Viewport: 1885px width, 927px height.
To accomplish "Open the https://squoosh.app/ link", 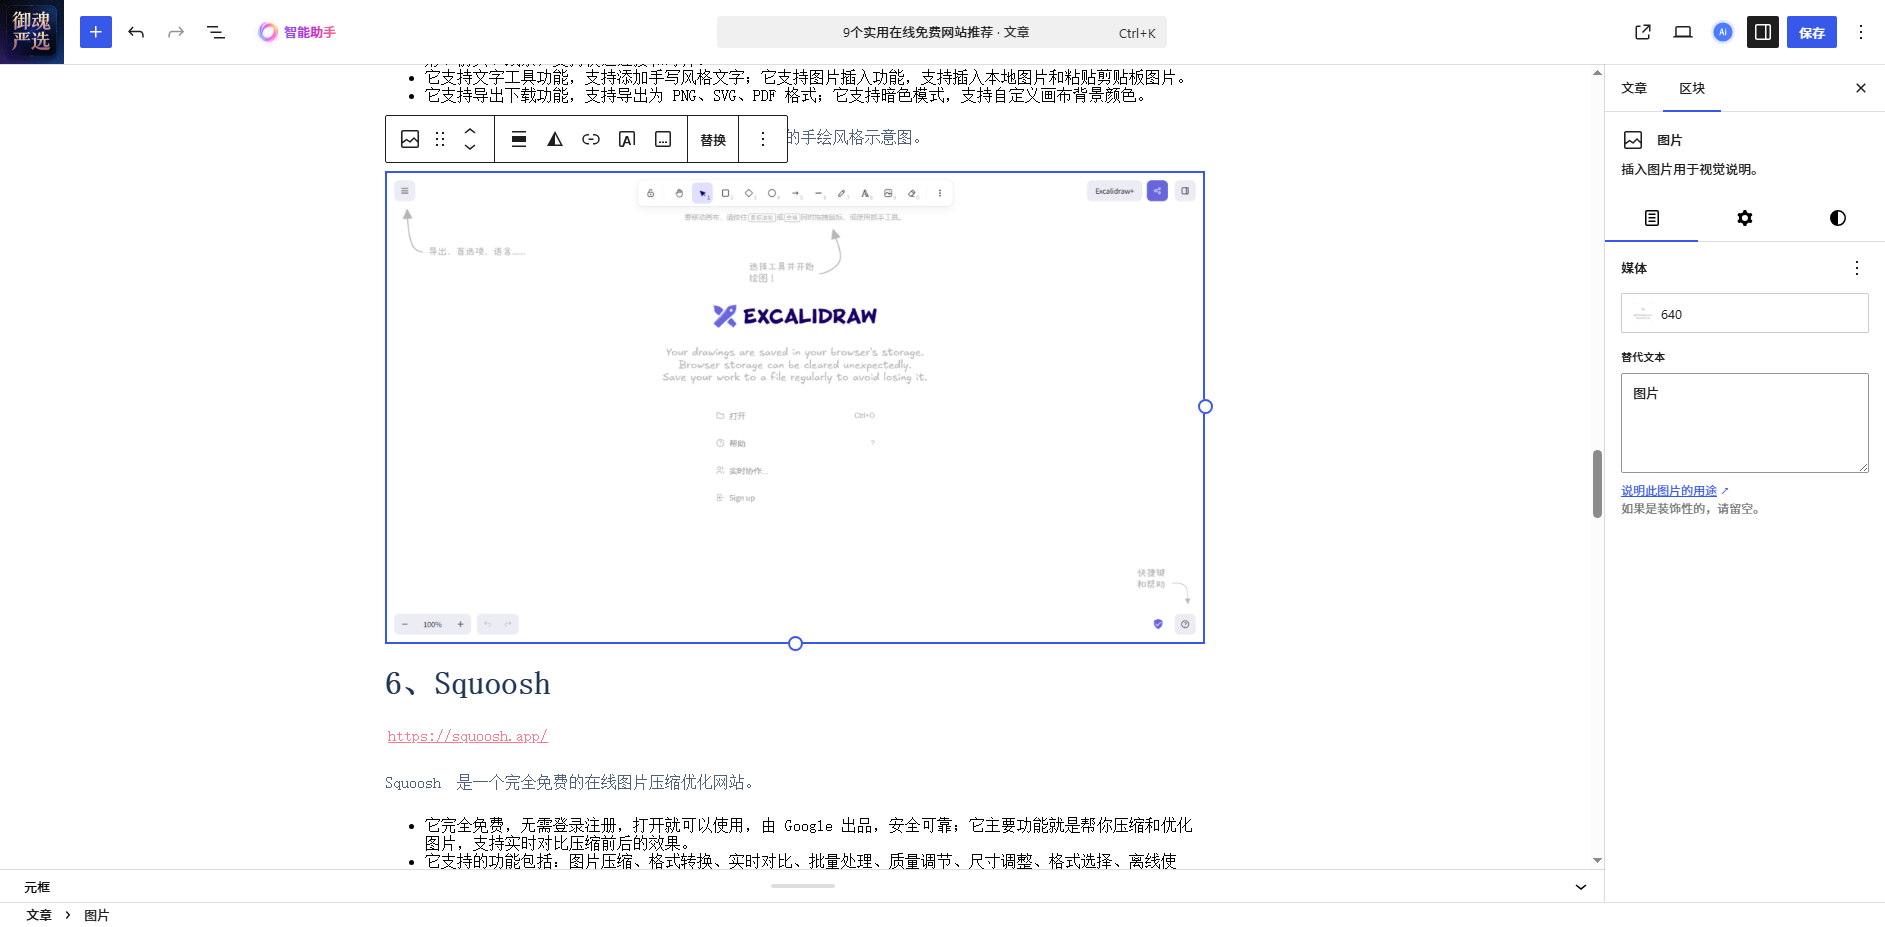I will [468, 737].
